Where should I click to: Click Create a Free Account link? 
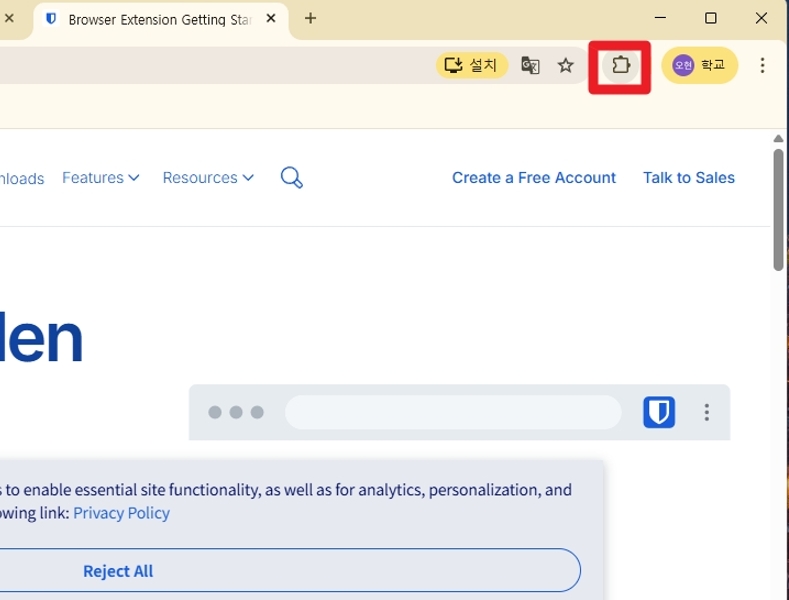(534, 178)
